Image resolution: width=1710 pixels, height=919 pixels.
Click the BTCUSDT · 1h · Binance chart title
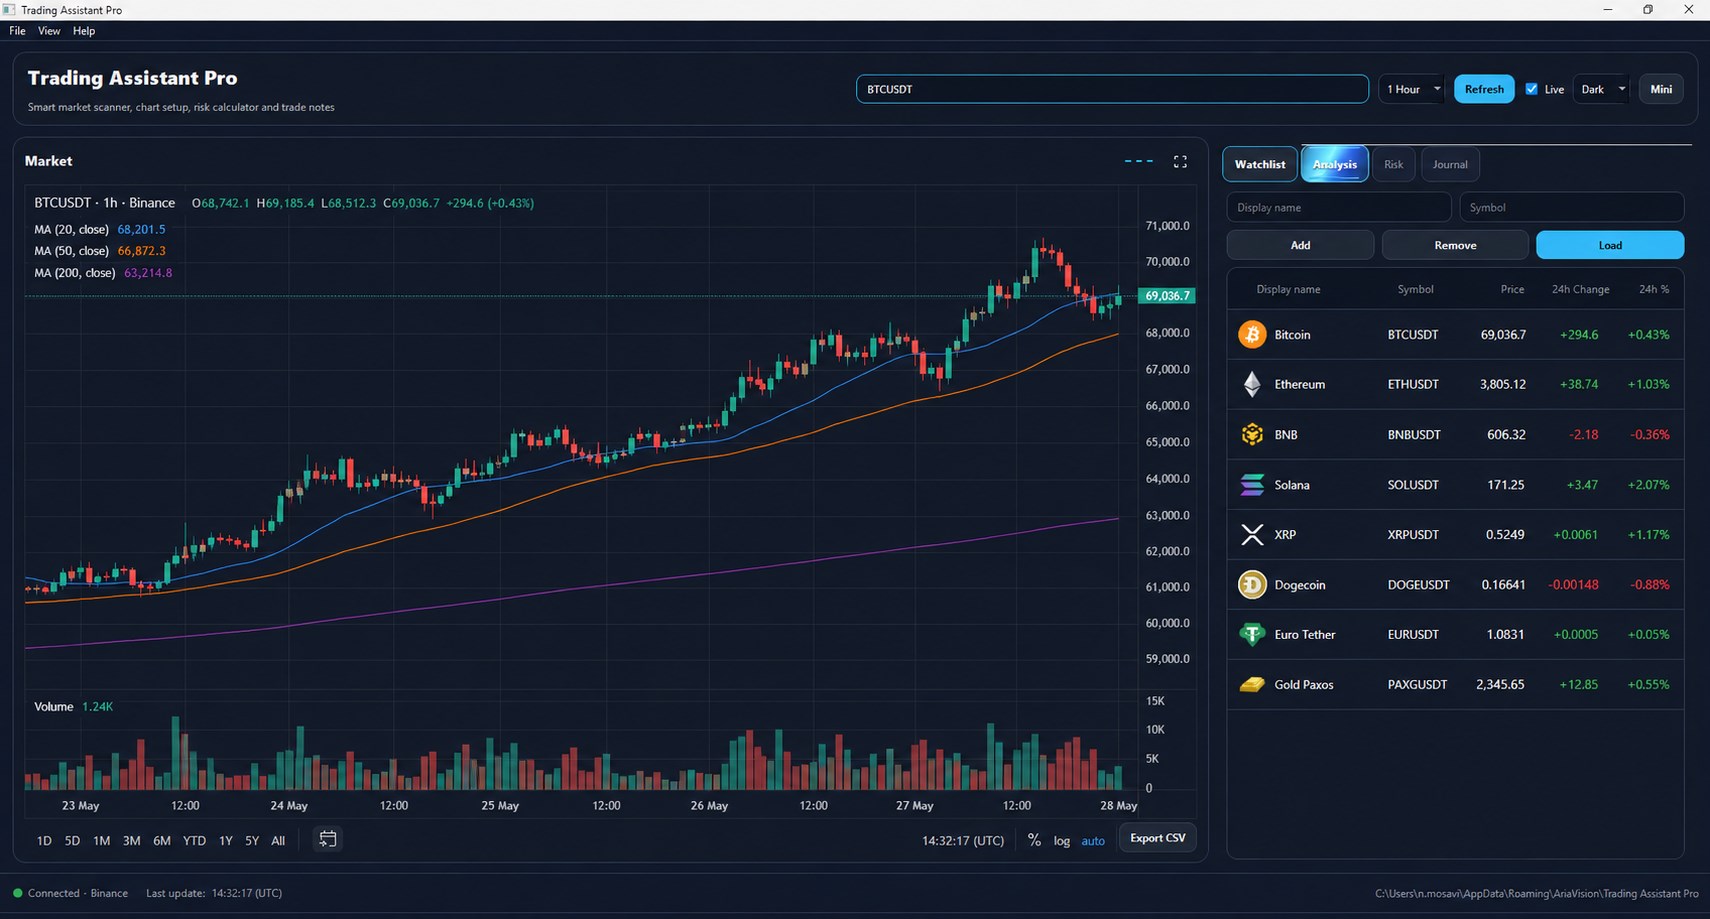pos(104,203)
